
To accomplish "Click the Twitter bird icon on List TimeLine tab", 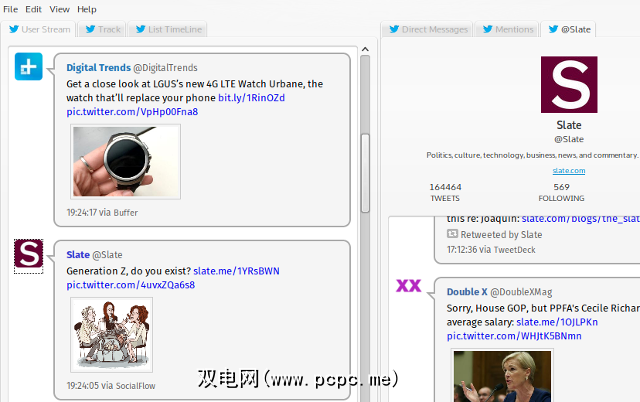I will coord(140,29).
